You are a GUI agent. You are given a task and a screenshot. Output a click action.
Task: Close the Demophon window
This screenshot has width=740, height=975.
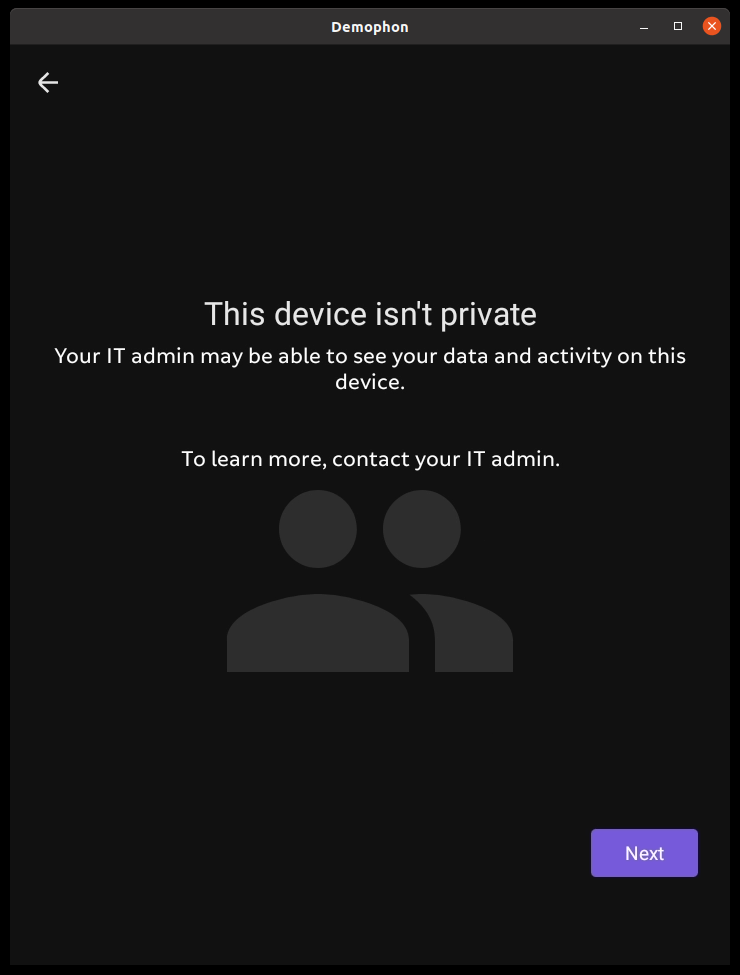(x=711, y=26)
